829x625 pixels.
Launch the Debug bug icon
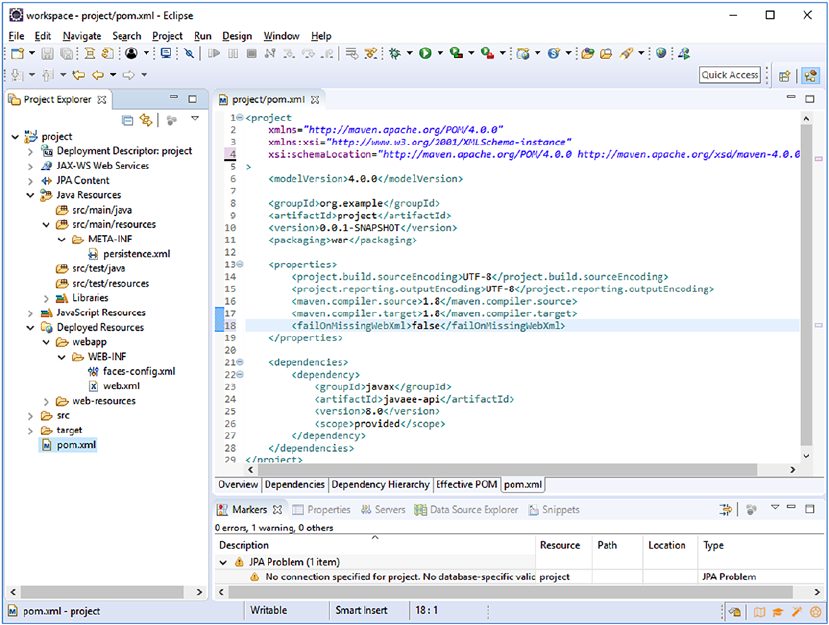(x=394, y=53)
